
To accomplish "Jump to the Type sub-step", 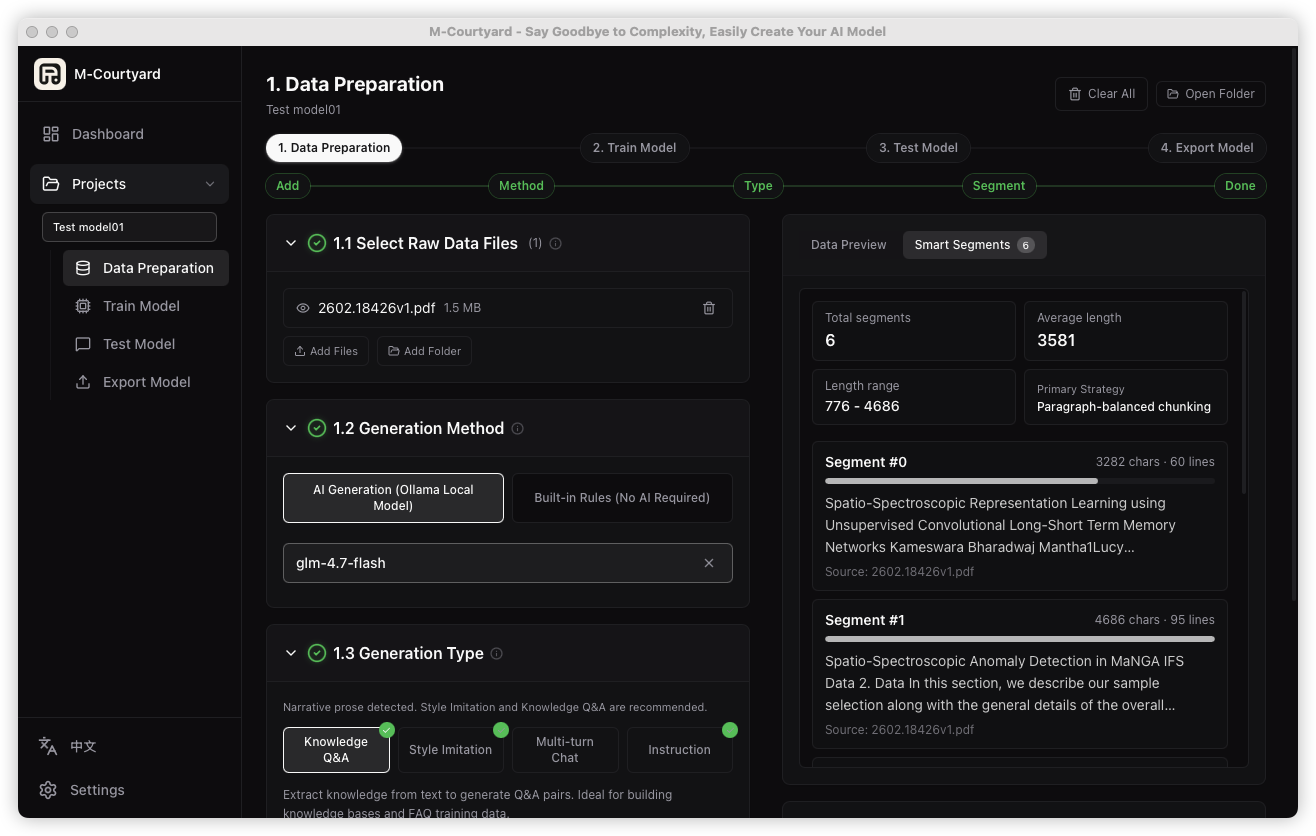I will [x=758, y=186].
